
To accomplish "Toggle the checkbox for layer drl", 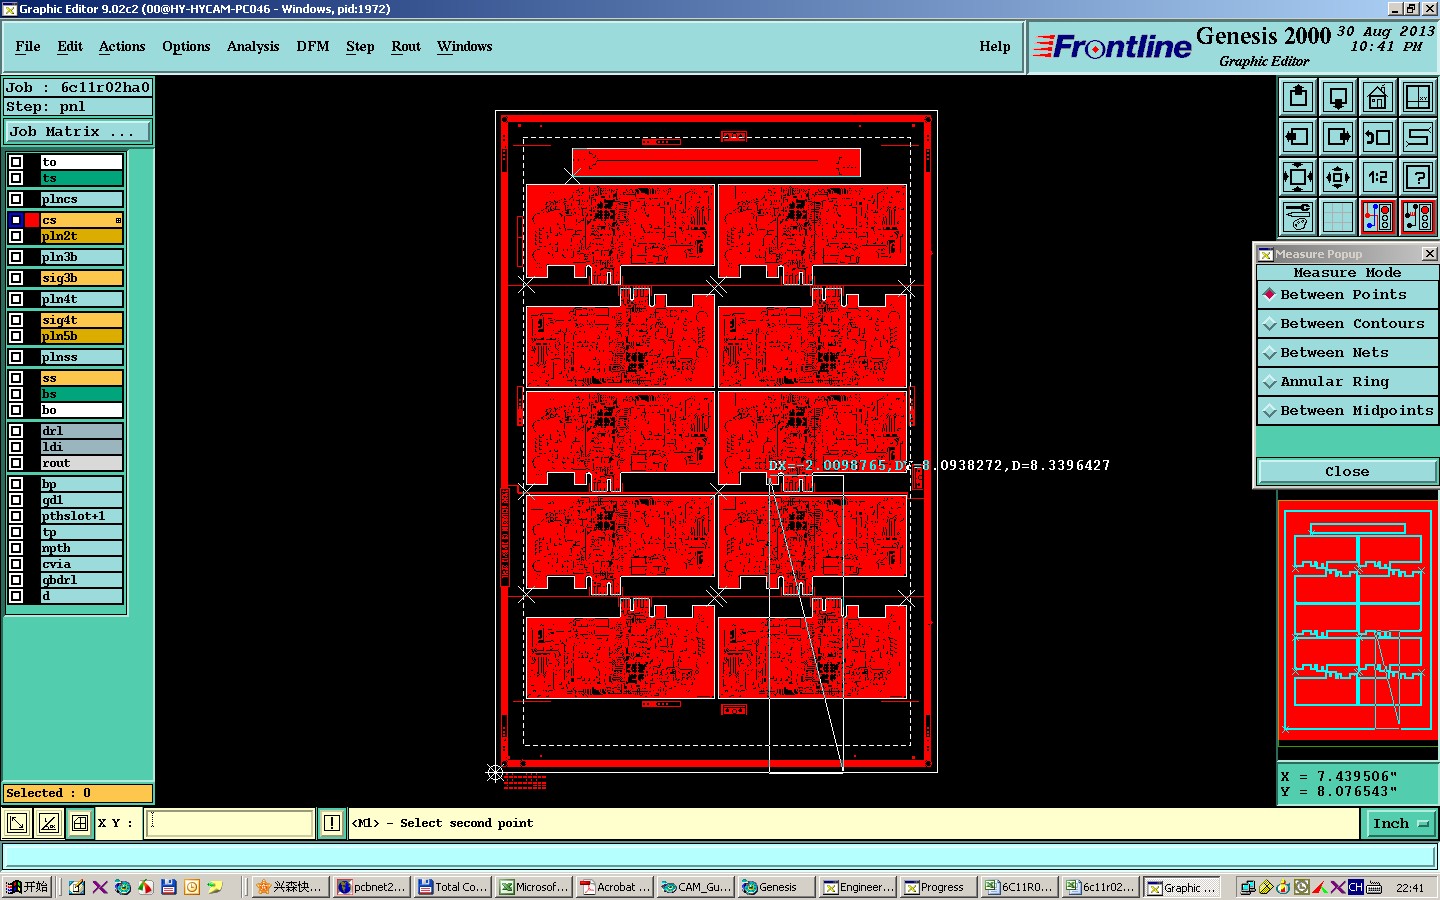I will click(x=16, y=431).
